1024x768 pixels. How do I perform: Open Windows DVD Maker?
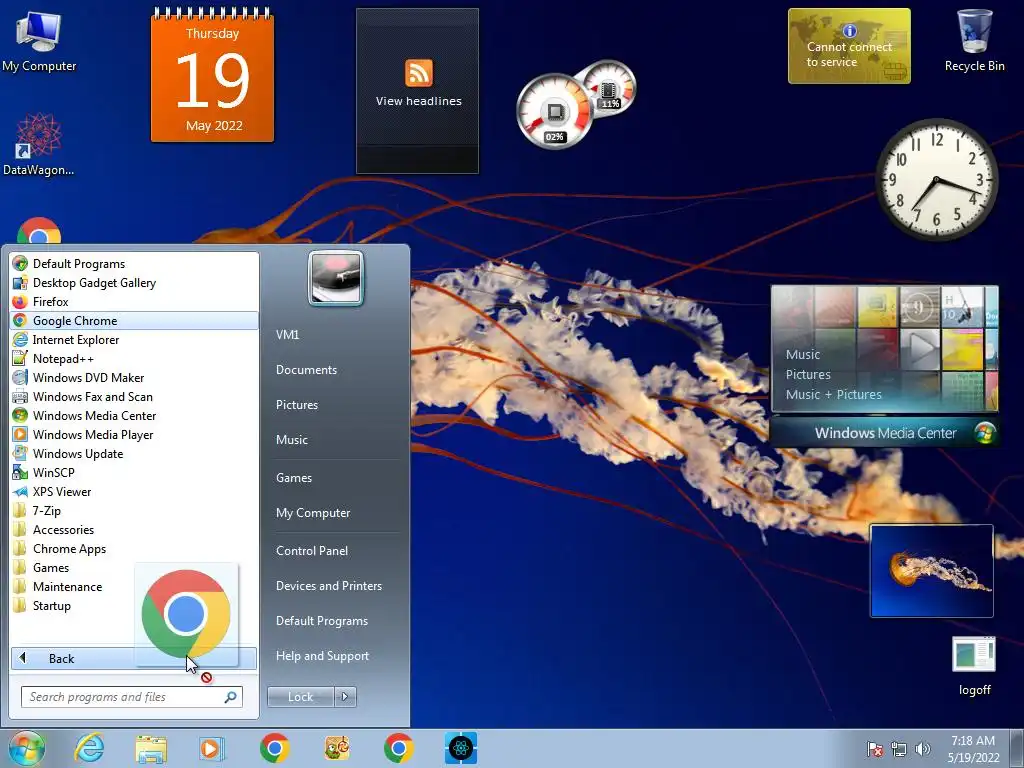pyautogui.click(x=135, y=377)
